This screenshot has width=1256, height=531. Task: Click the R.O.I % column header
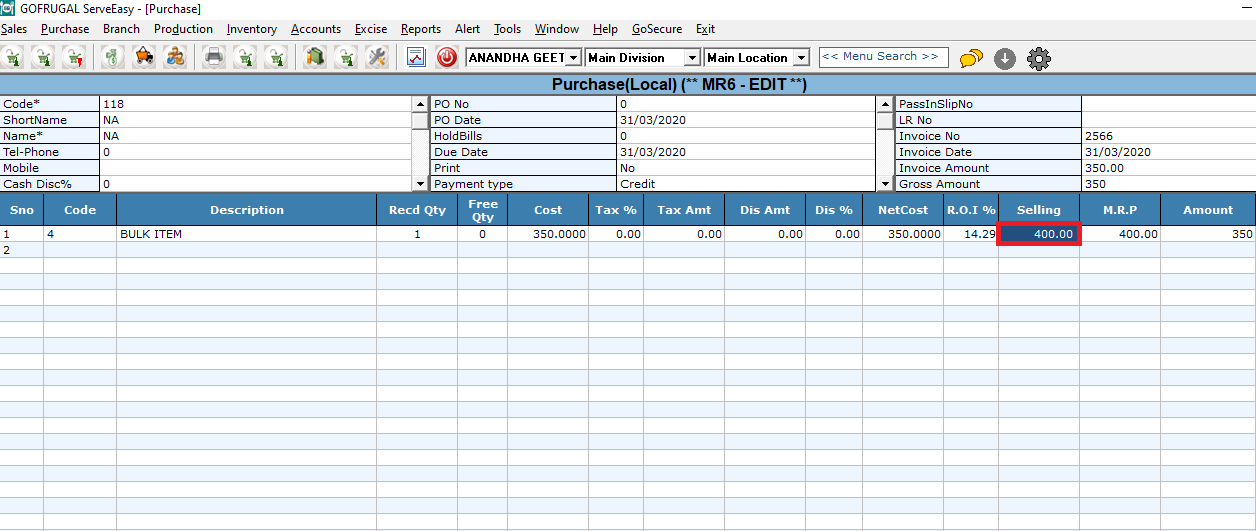pos(971,210)
